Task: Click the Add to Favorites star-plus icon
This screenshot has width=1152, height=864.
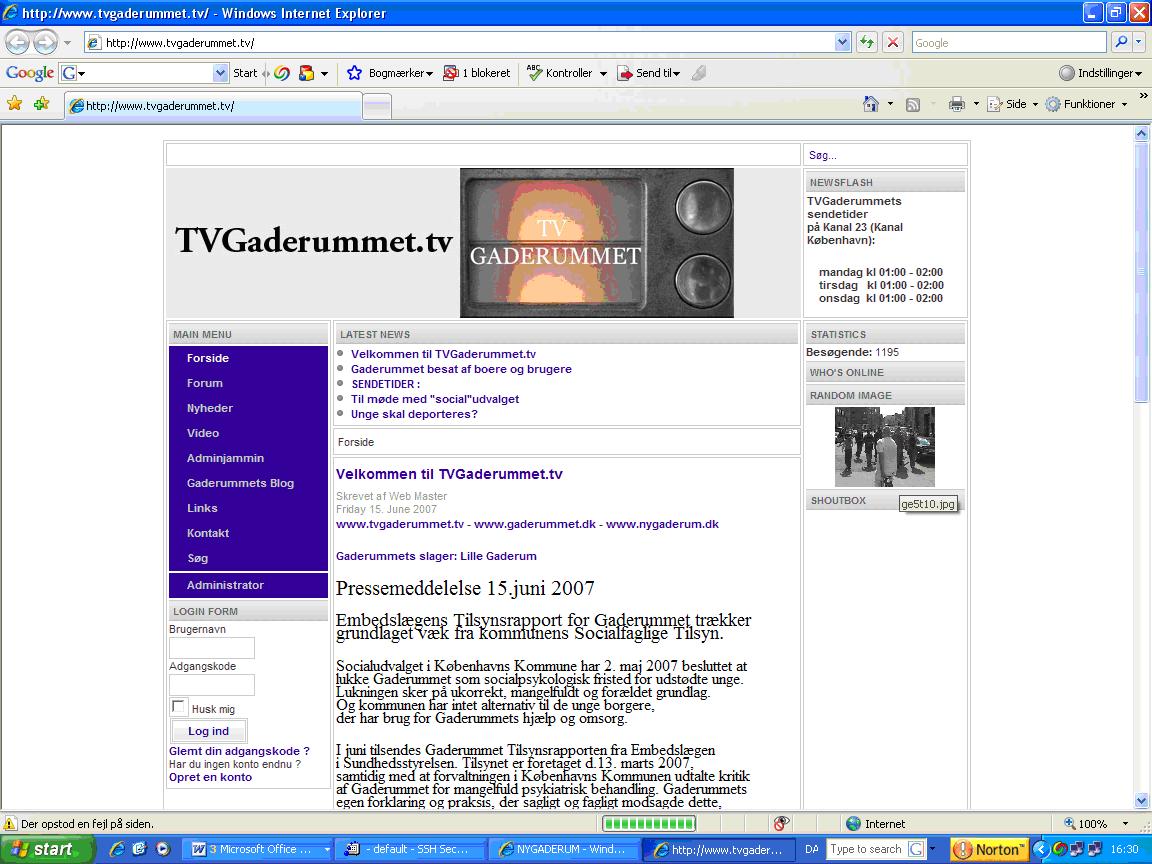Action: [x=41, y=104]
